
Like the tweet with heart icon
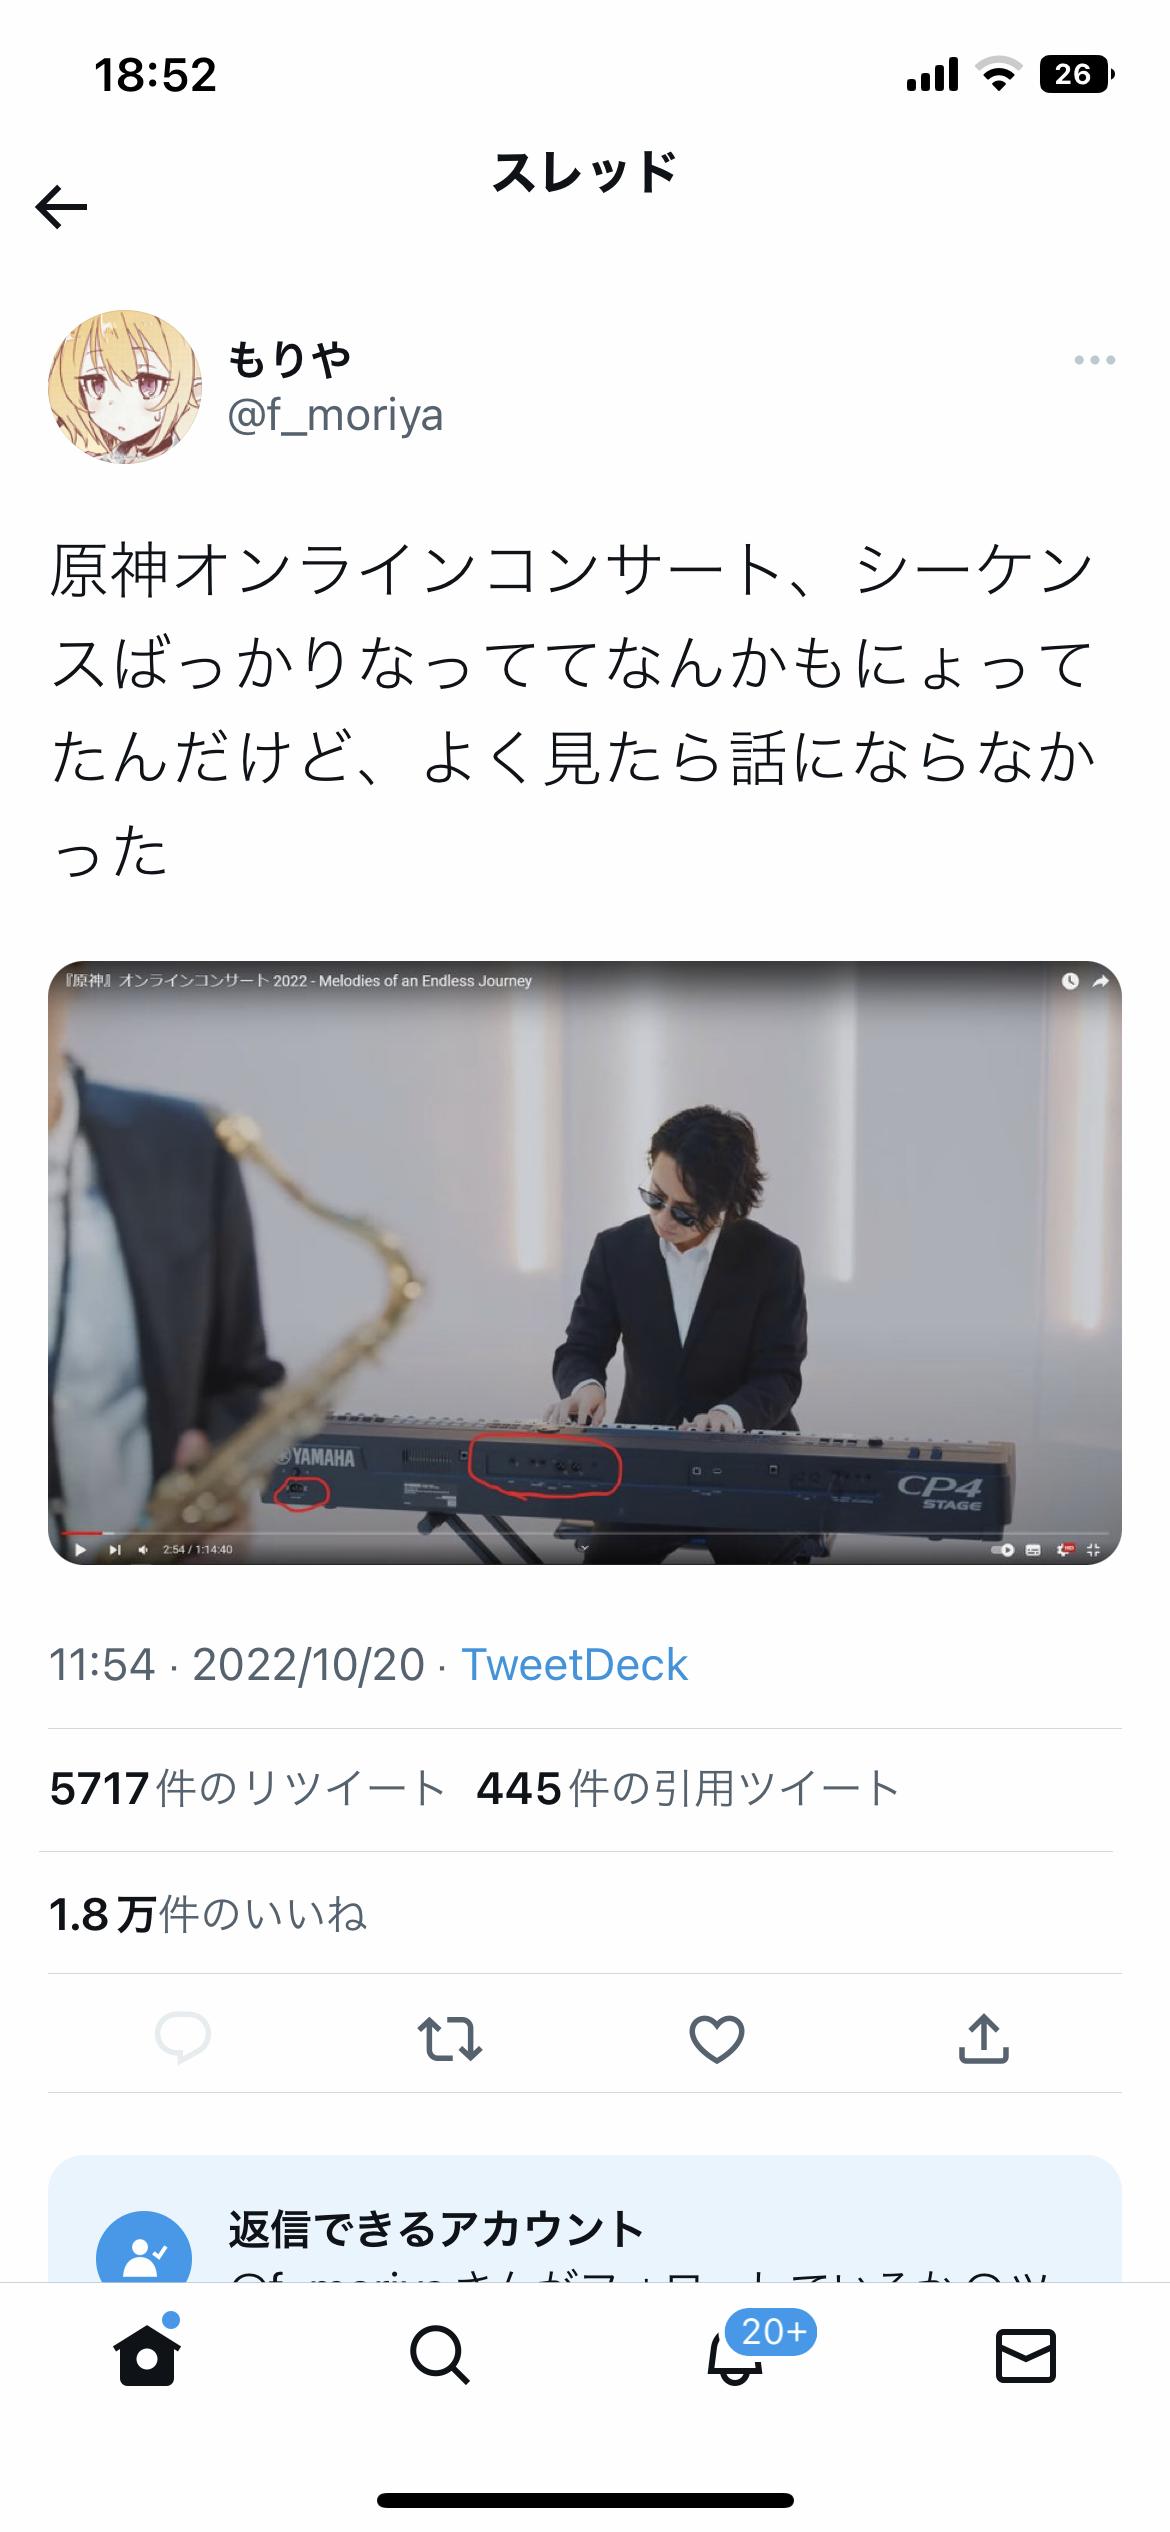click(717, 2039)
